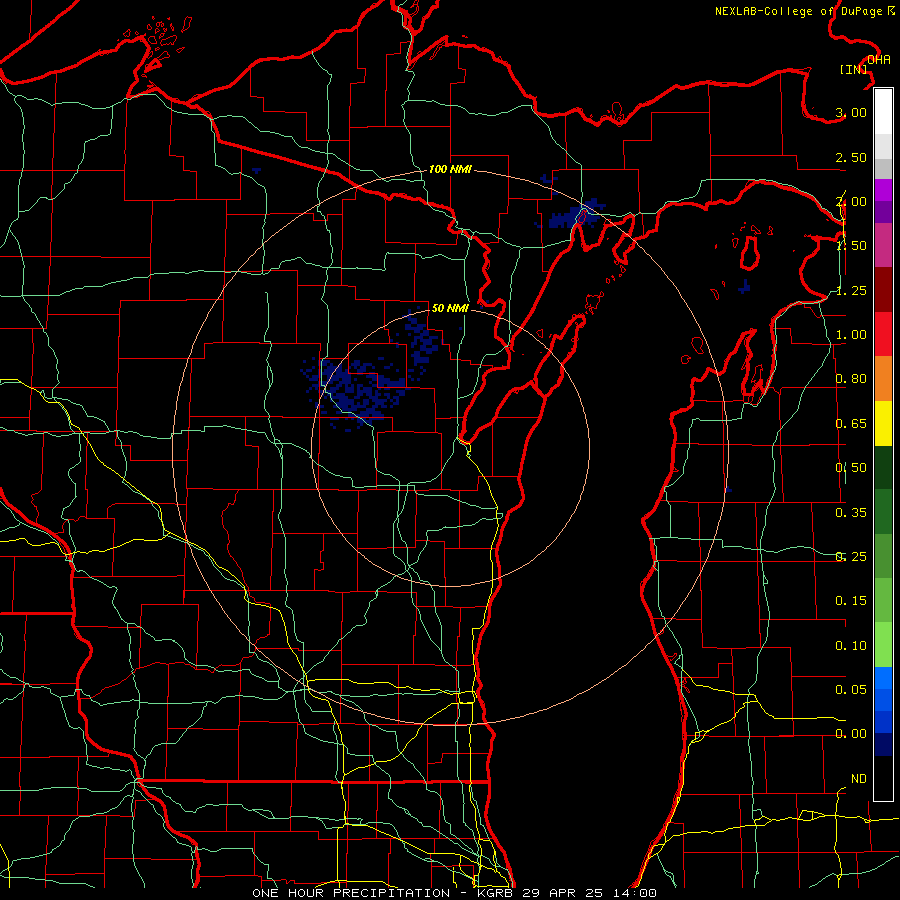Pick the yellow 0.65 legend color
This screenshot has height=900, width=900.
[883, 423]
